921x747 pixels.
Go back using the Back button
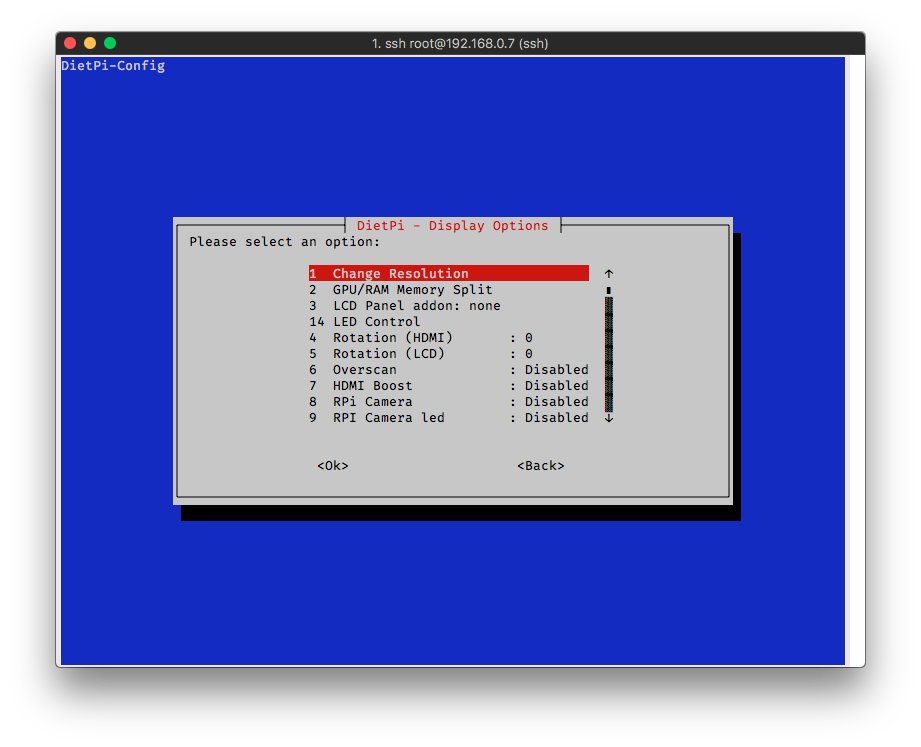[540, 466]
